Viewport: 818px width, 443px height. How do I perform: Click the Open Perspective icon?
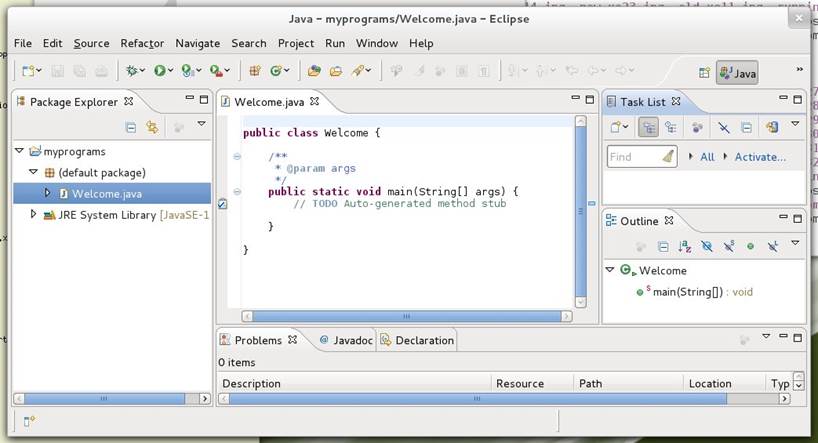[704, 73]
